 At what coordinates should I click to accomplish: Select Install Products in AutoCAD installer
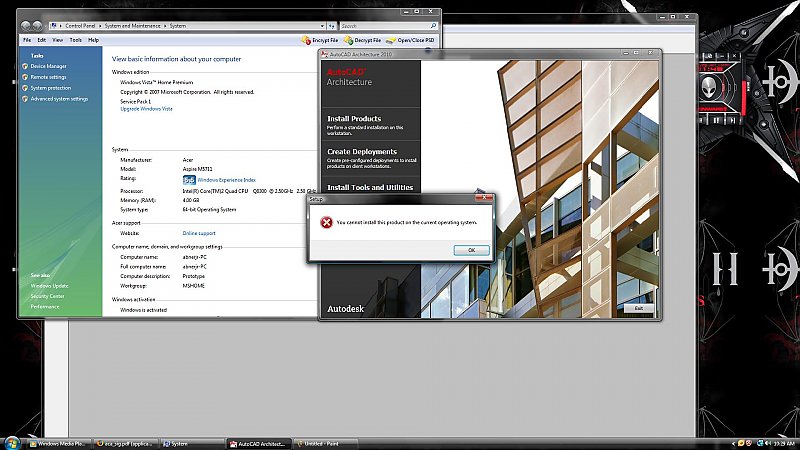pyautogui.click(x=354, y=118)
